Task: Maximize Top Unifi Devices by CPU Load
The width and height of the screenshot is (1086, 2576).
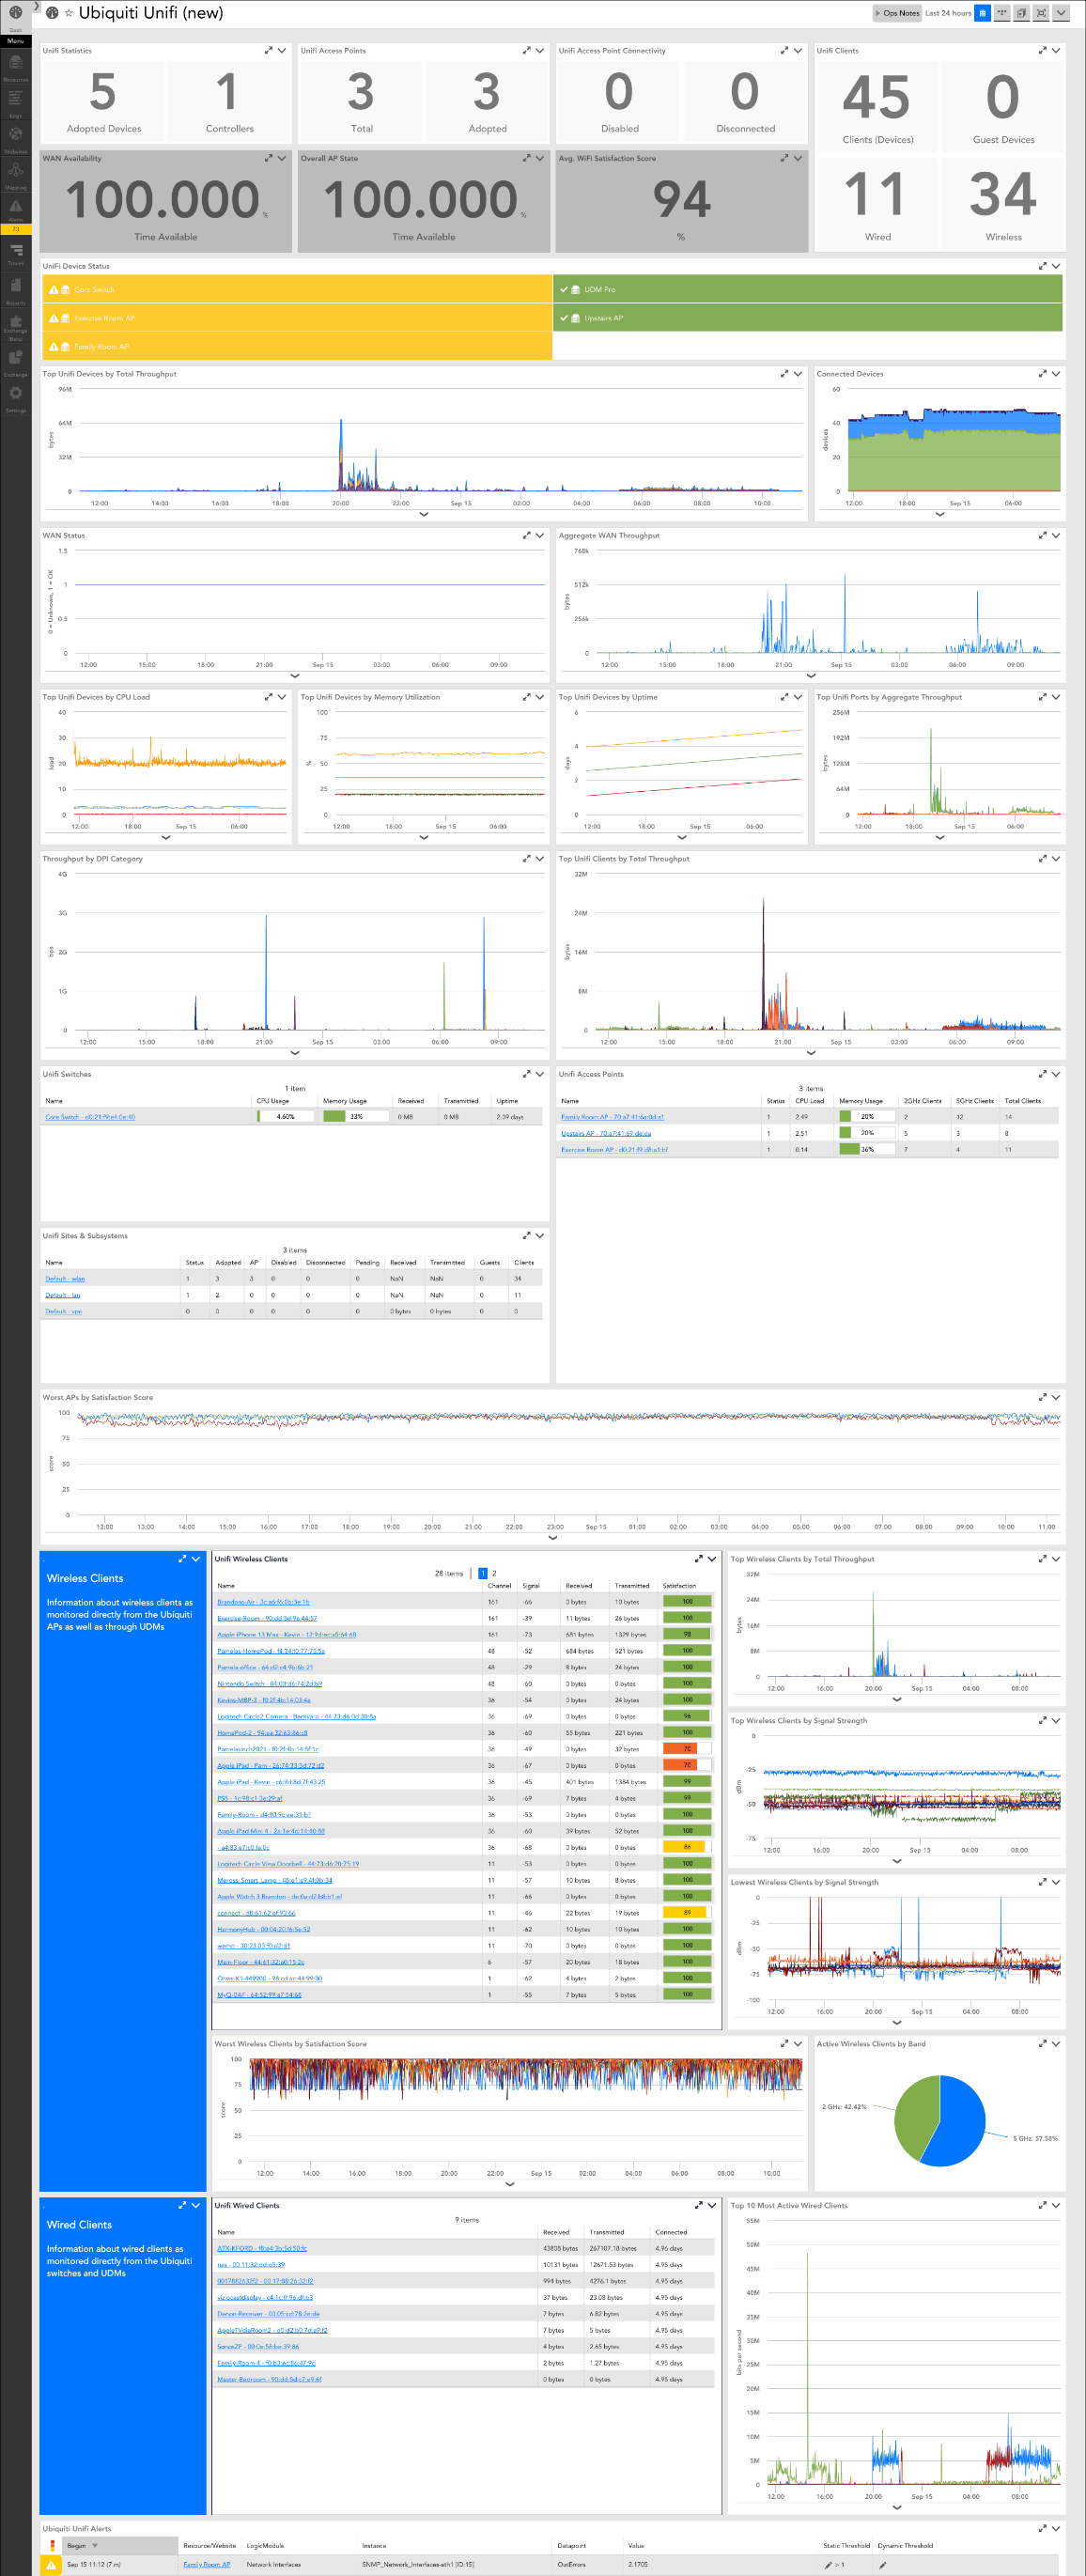Action: click(268, 697)
